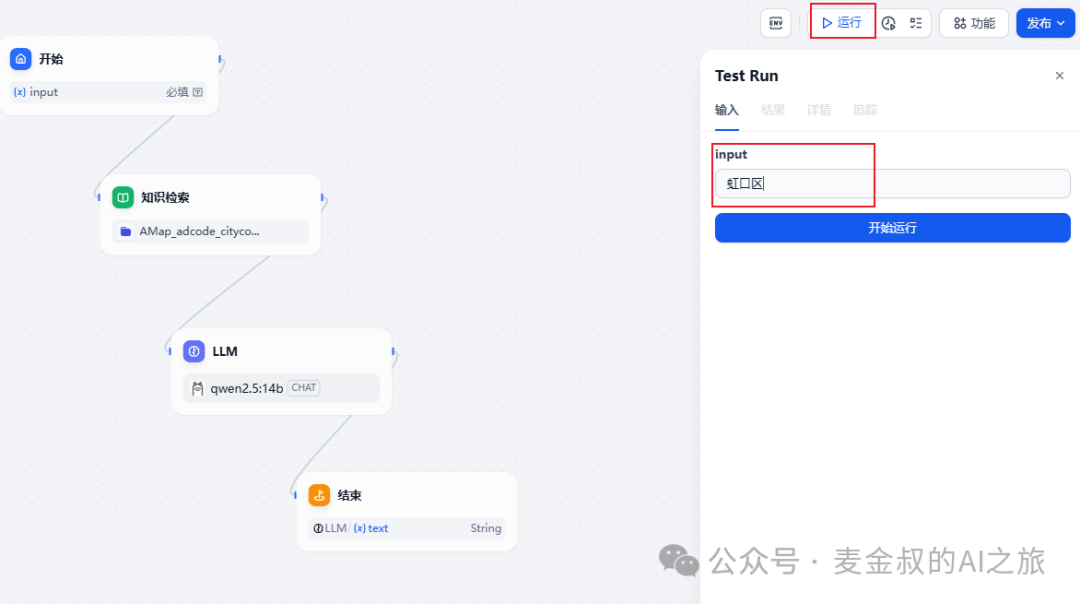Click the qwen2.5:14b model icon
The width and height of the screenshot is (1080, 604).
[x=198, y=388]
